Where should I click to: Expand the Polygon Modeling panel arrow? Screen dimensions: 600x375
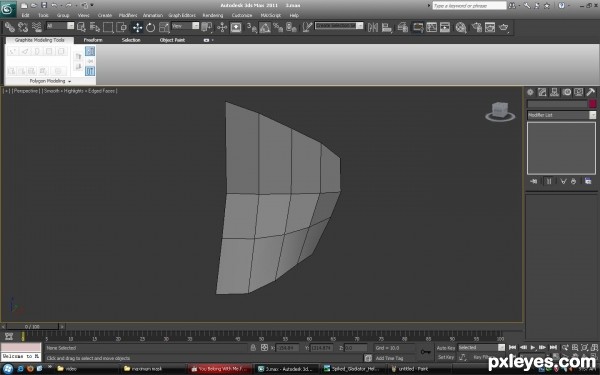(70, 82)
